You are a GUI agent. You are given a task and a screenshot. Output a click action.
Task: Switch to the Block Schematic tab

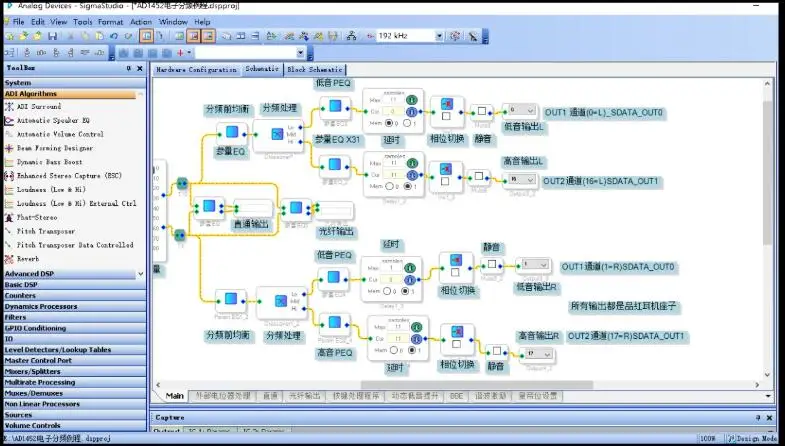click(x=315, y=70)
